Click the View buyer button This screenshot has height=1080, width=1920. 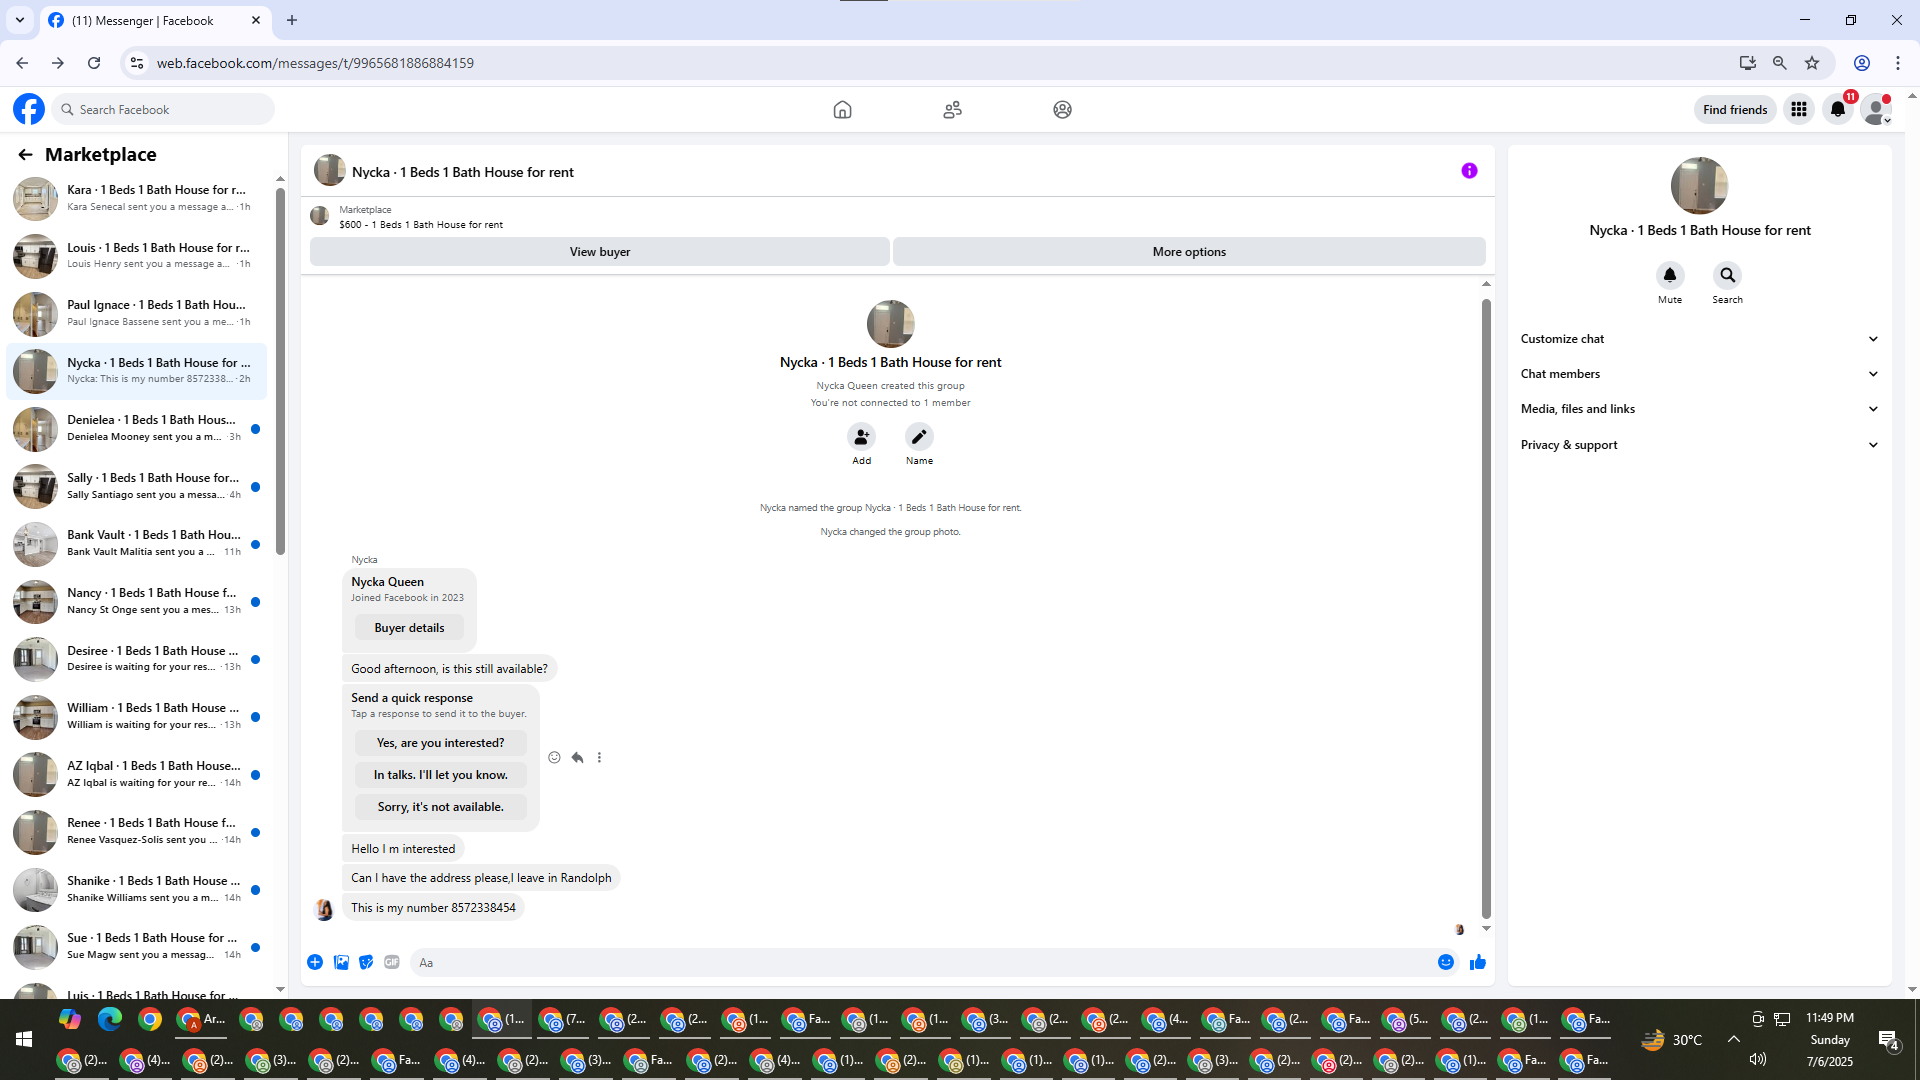599,252
